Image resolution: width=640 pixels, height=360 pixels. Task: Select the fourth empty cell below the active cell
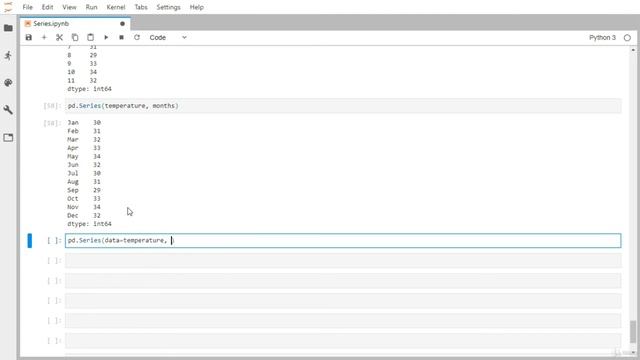tap(343, 320)
